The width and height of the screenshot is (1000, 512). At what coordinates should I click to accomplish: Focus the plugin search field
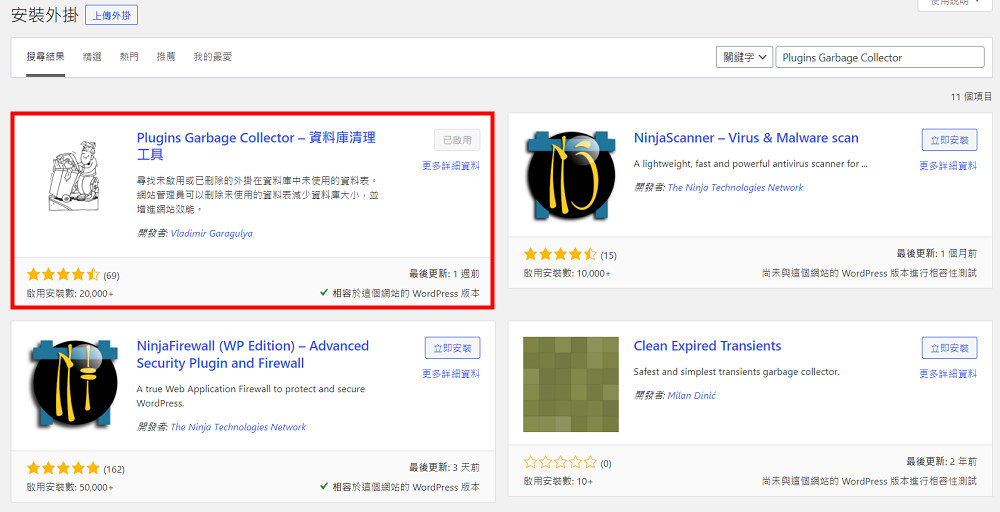click(x=880, y=57)
